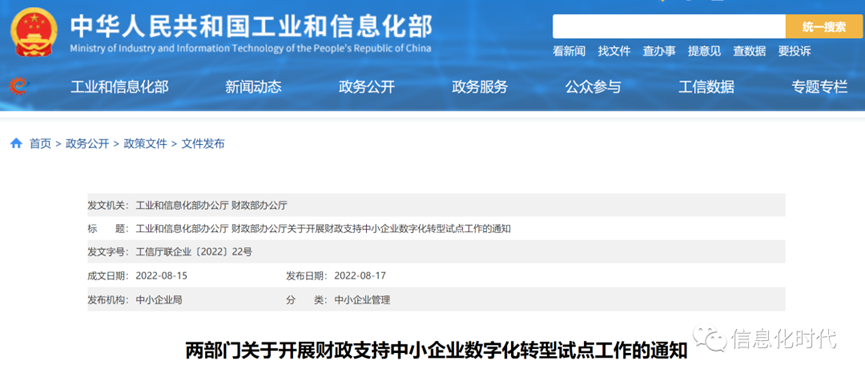
Task: Click the red gear logo icon
Action: (x=17, y=86)
